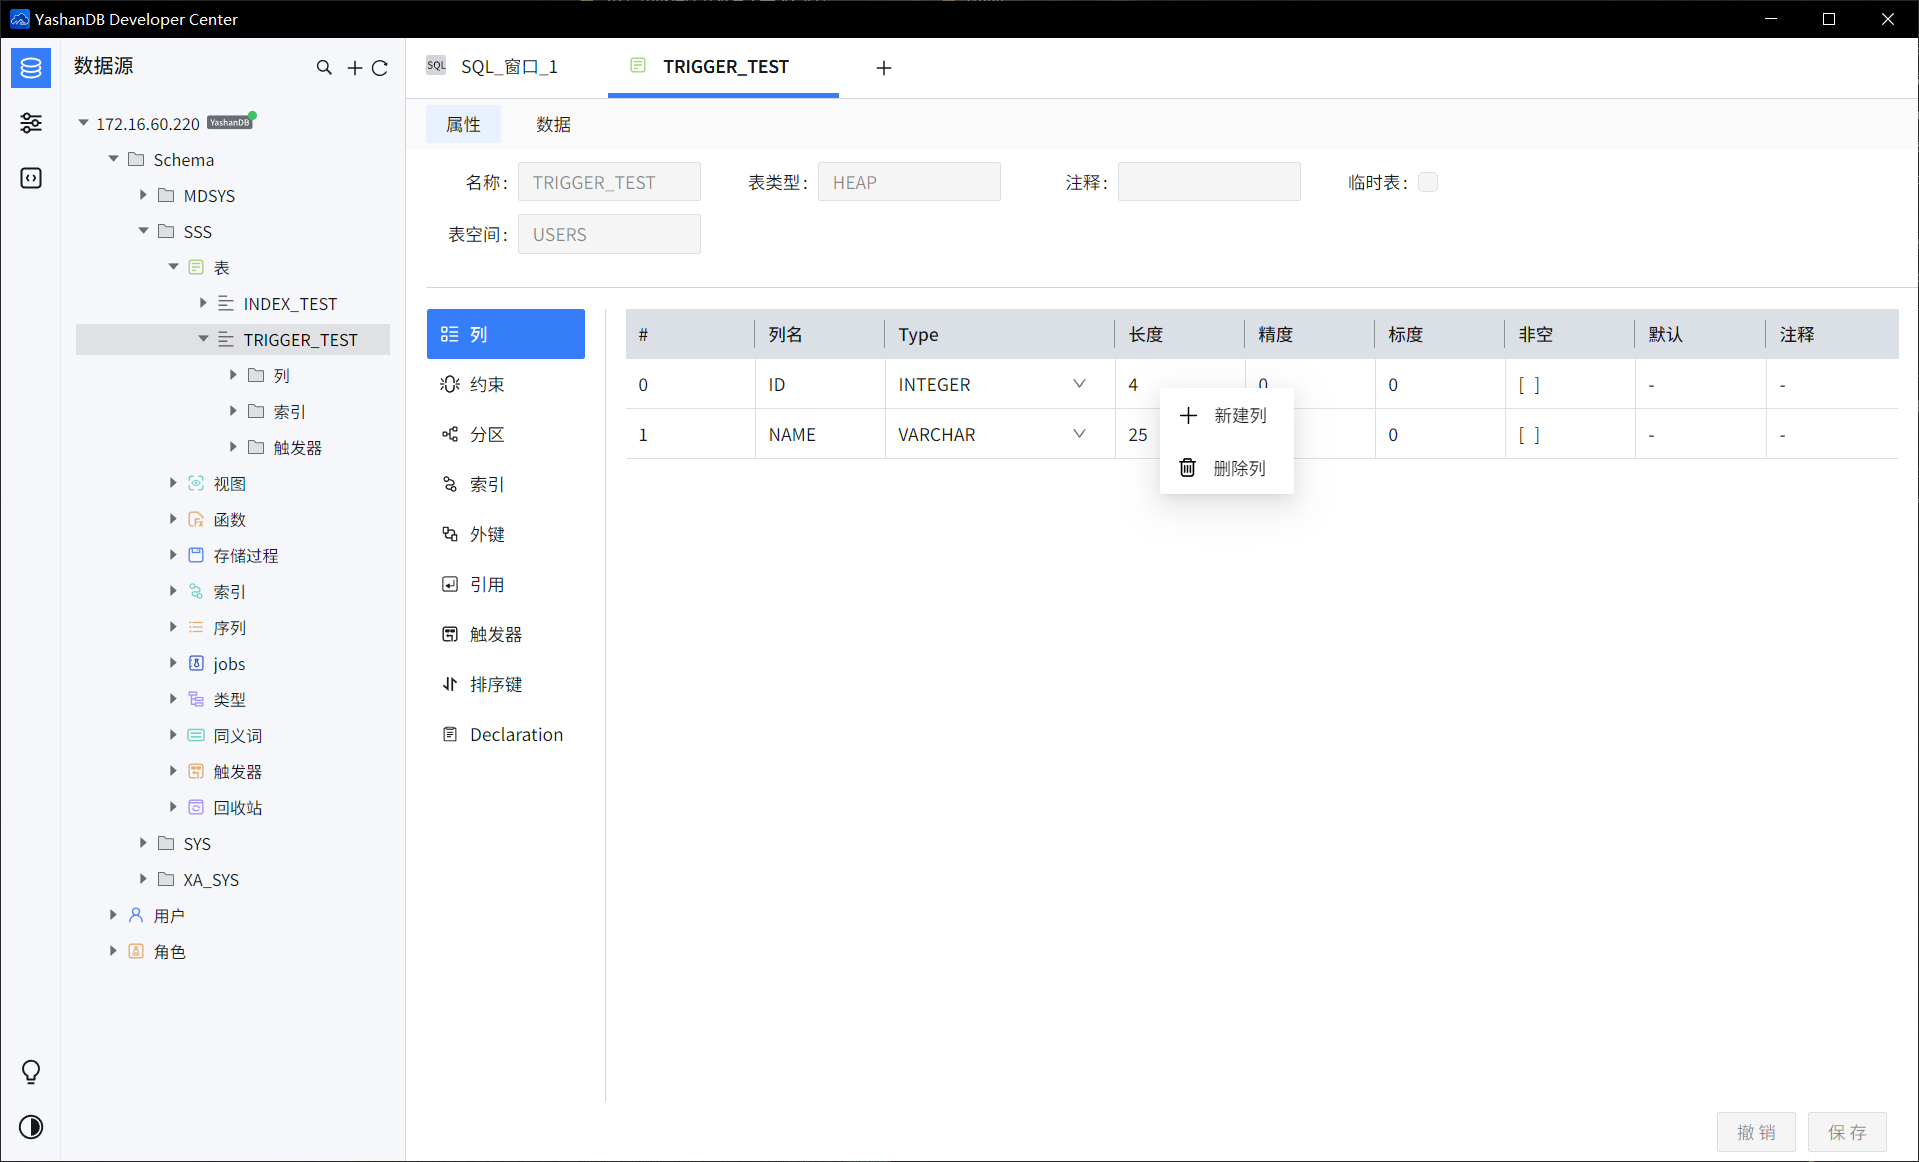Open the 外键 foreign key section
The height and width of the screenshot is (1162, 1919).
point(506,534)
